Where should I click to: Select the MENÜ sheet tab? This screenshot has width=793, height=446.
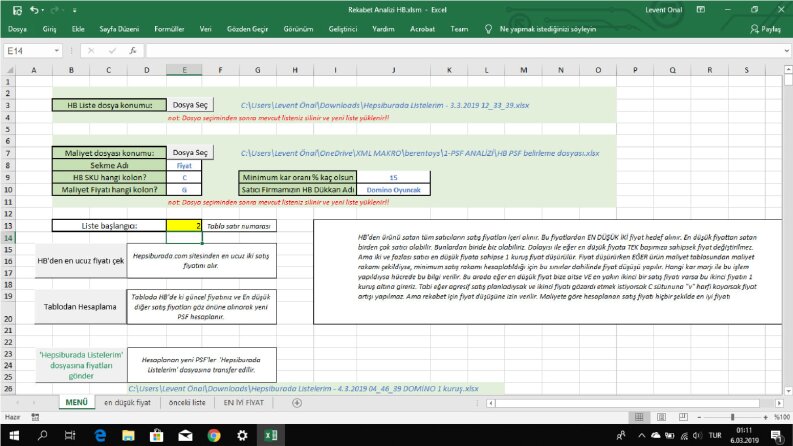pos(77,403)
